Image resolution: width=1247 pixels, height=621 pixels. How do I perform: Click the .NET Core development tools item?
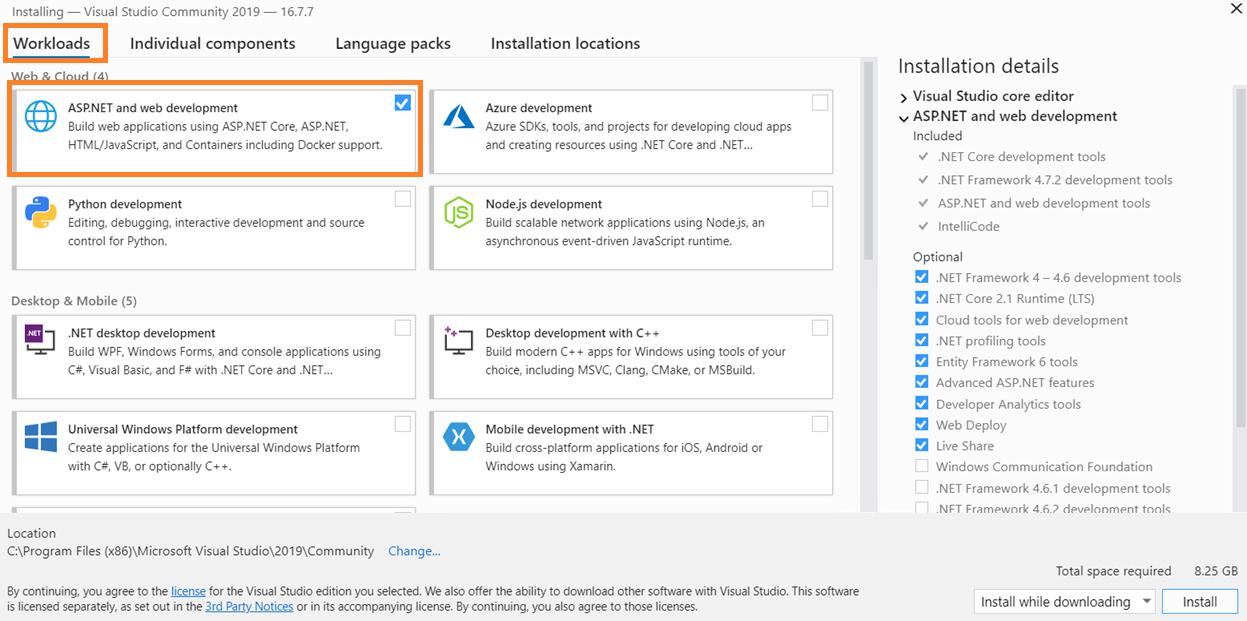1021,157
